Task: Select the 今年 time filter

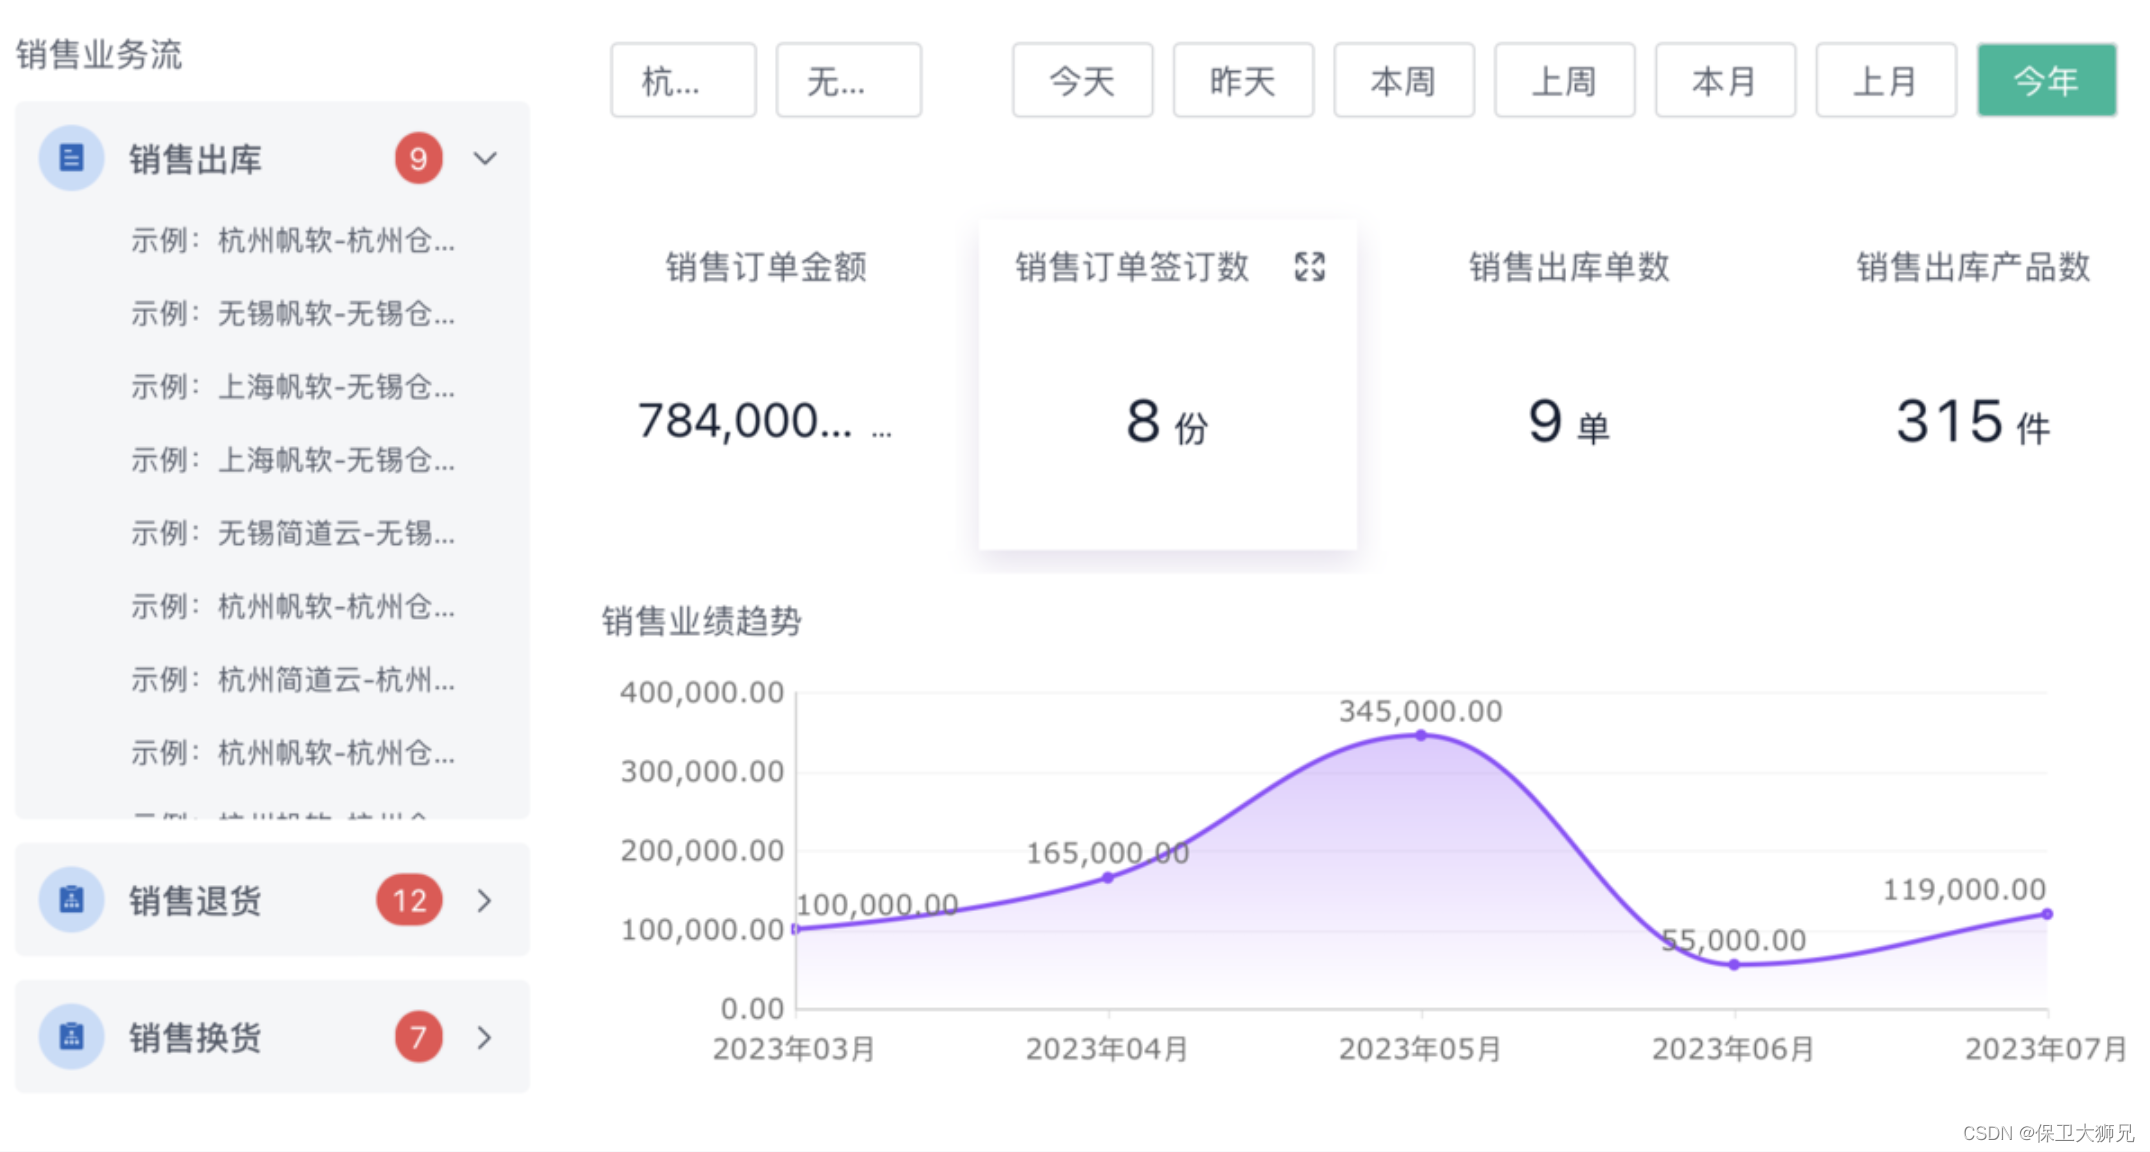Action: coord(2046,80)
